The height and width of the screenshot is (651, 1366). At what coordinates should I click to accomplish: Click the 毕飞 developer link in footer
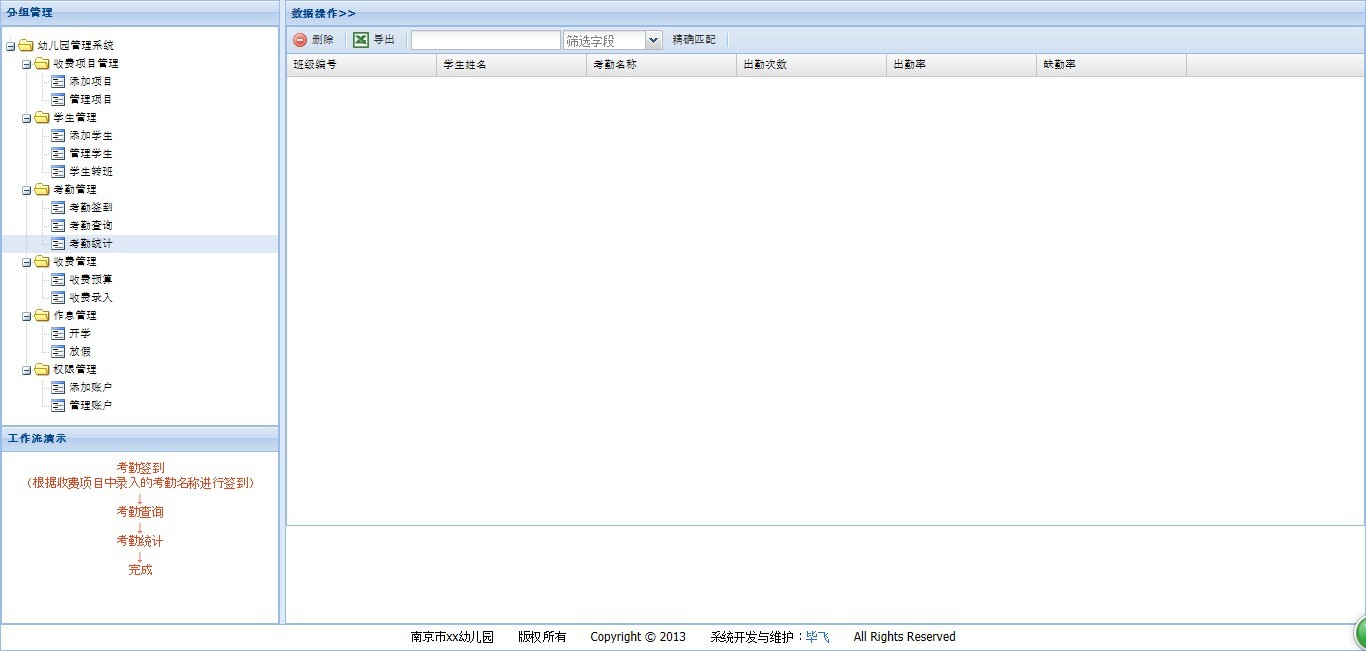817,637
